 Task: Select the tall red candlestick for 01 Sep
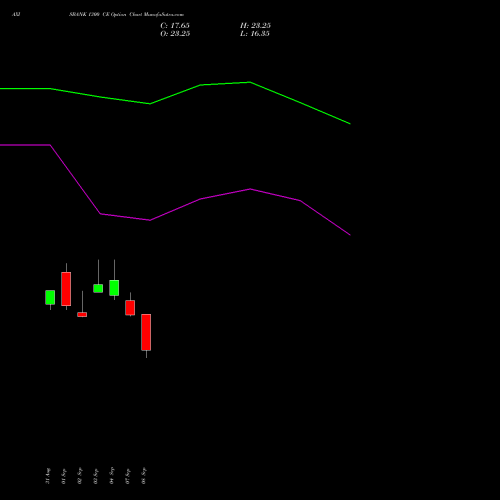click(x=66, y=289)
